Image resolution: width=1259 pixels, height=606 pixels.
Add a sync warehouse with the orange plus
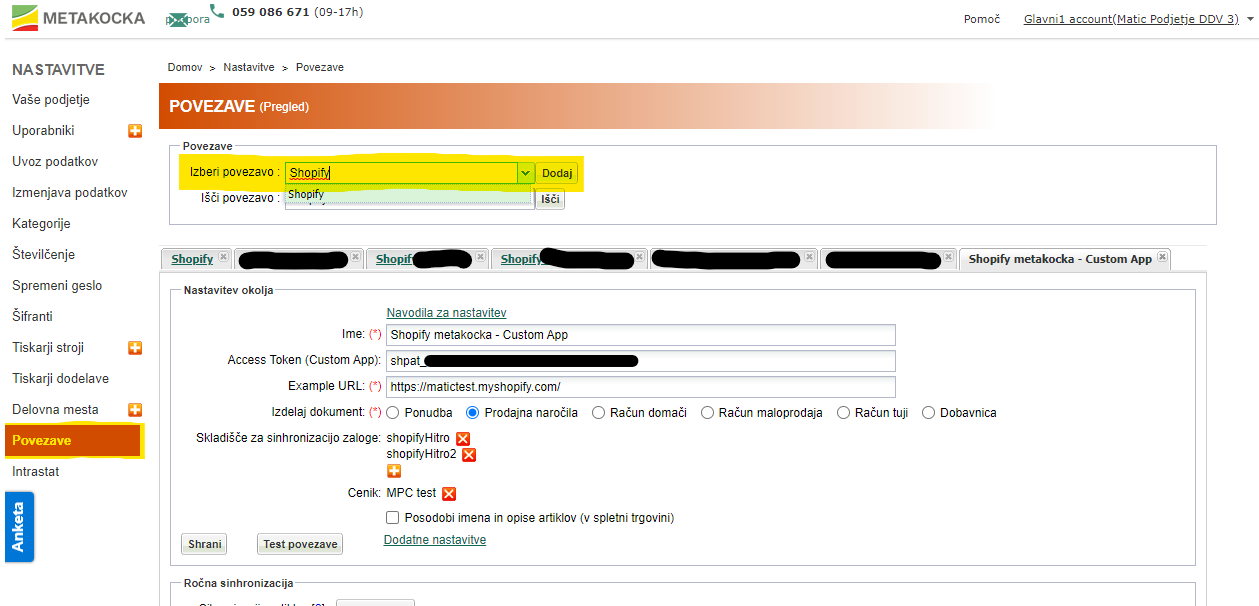(x=394, y=471)
